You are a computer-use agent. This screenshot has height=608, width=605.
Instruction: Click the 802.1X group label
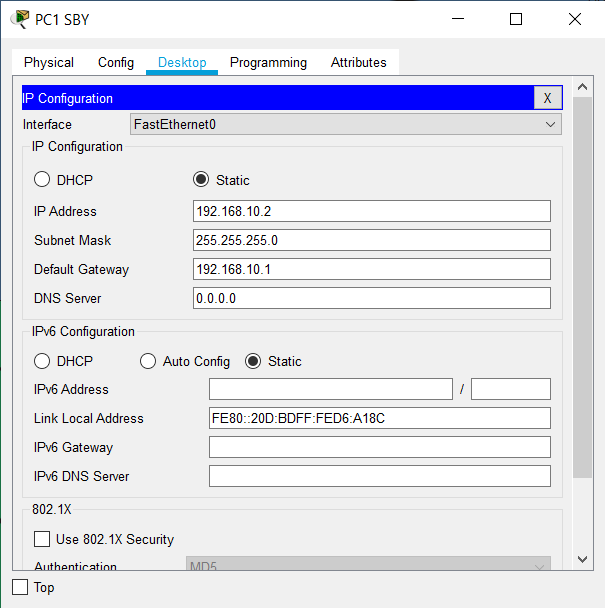tap(52, 509)
